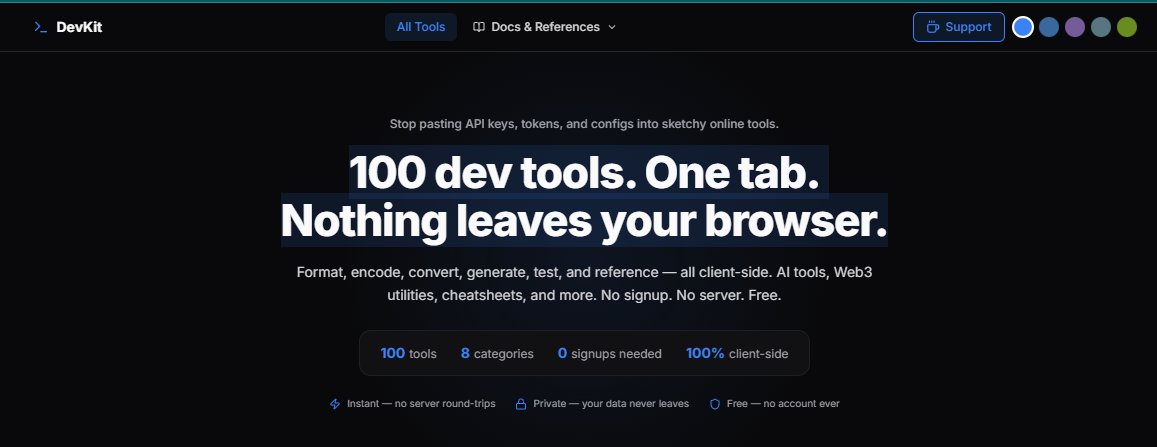Viewport: 1157px width, 447px height.
Task: Select the steel blue theme swatch
Action: point(1049,27)
